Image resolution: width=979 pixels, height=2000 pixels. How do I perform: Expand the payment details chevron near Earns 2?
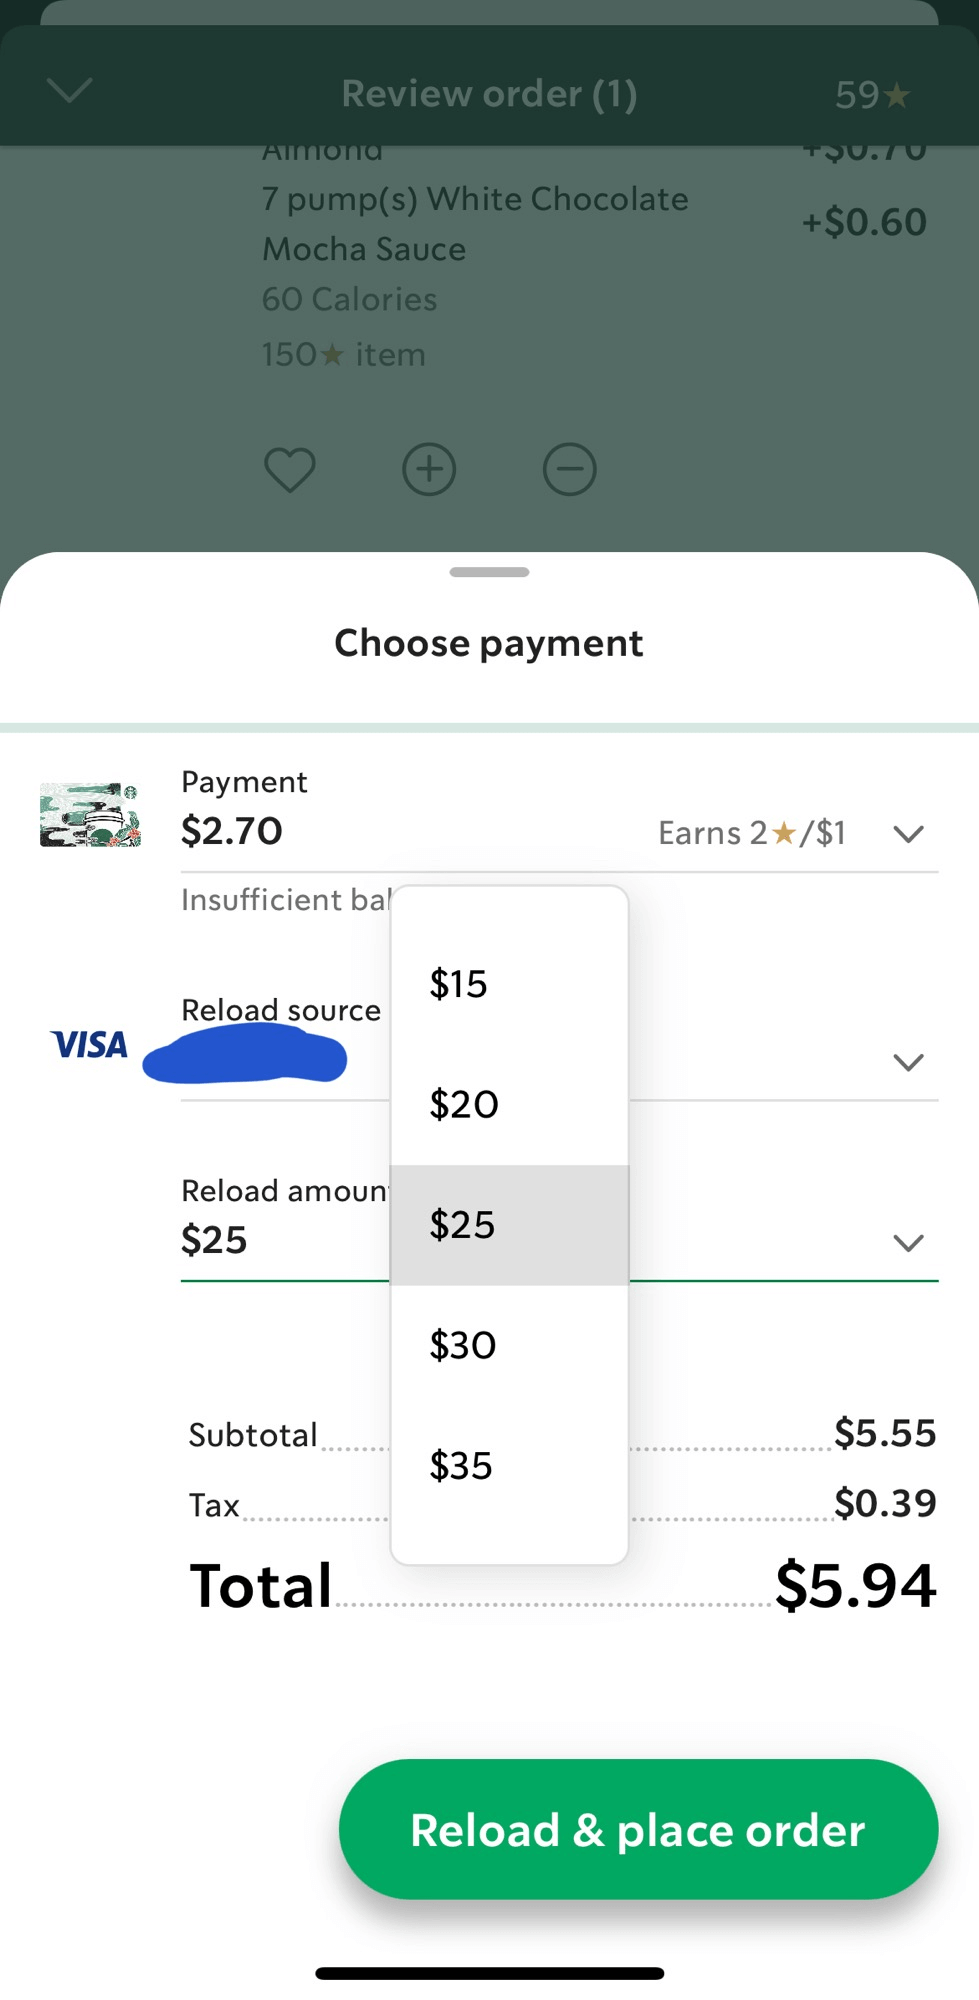pos(908,833)
